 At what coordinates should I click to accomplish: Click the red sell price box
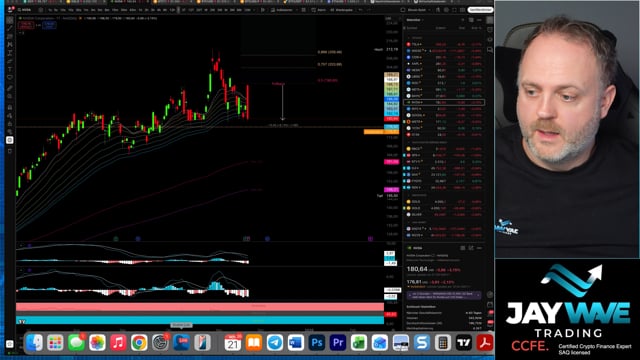coord(26,25)
